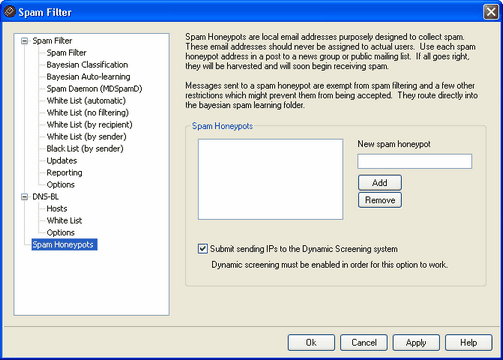Select White List (by recipient)
Screen dimensions: 503x360
pyautogui.click(x=89, y=125)
